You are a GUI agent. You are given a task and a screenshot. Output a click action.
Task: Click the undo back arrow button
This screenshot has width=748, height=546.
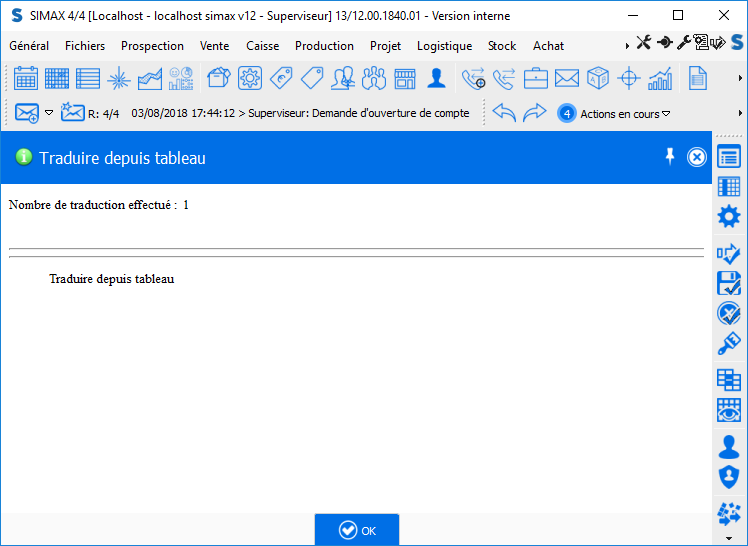pos(504,113)
